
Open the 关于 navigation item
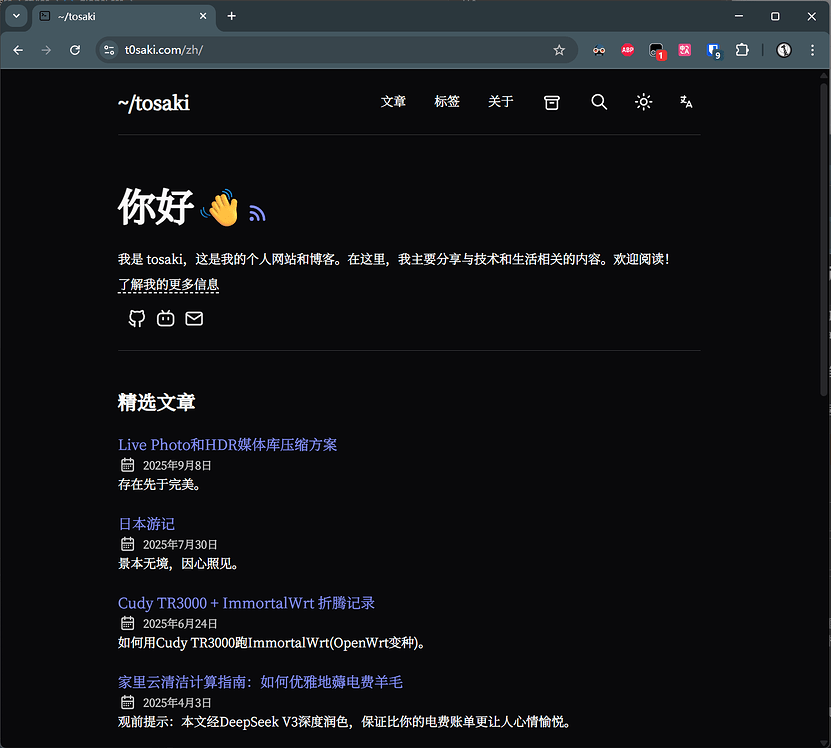pos(500,102)
